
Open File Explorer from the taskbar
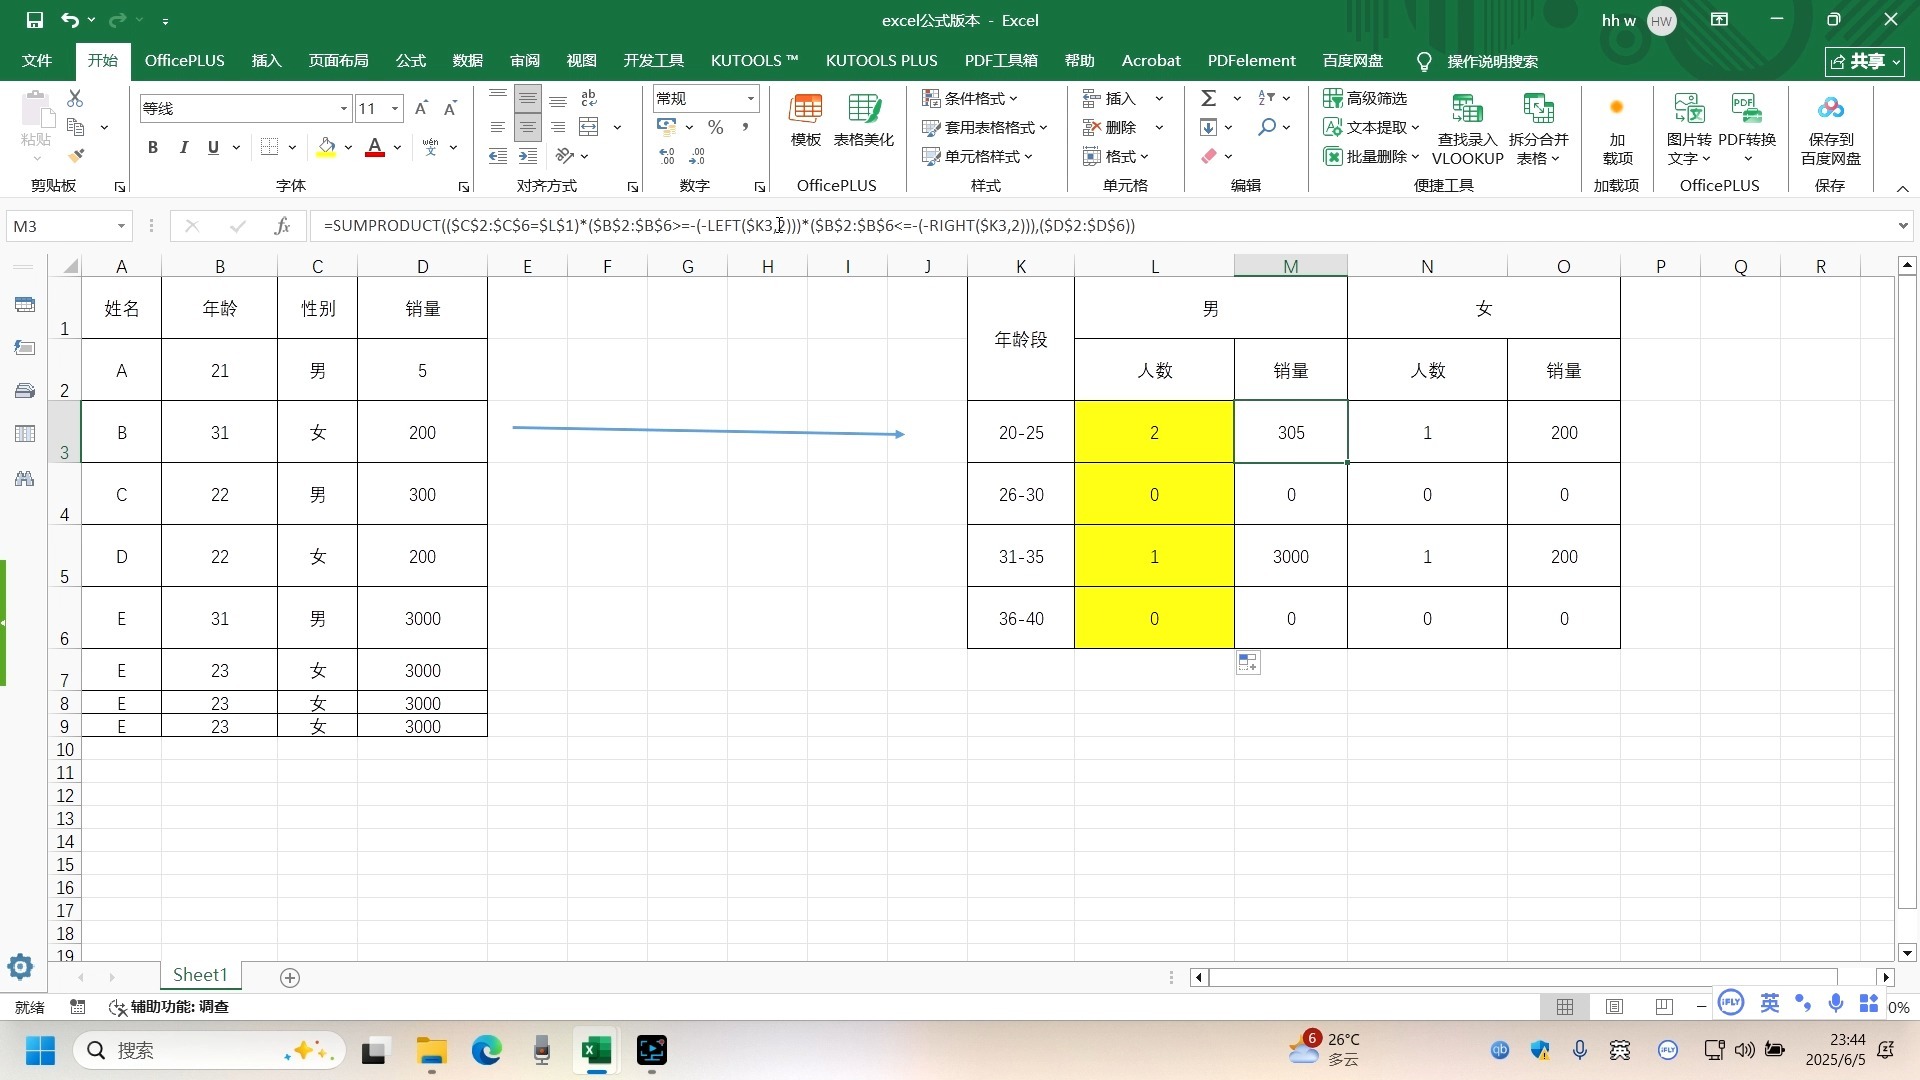click(432, 1050)
